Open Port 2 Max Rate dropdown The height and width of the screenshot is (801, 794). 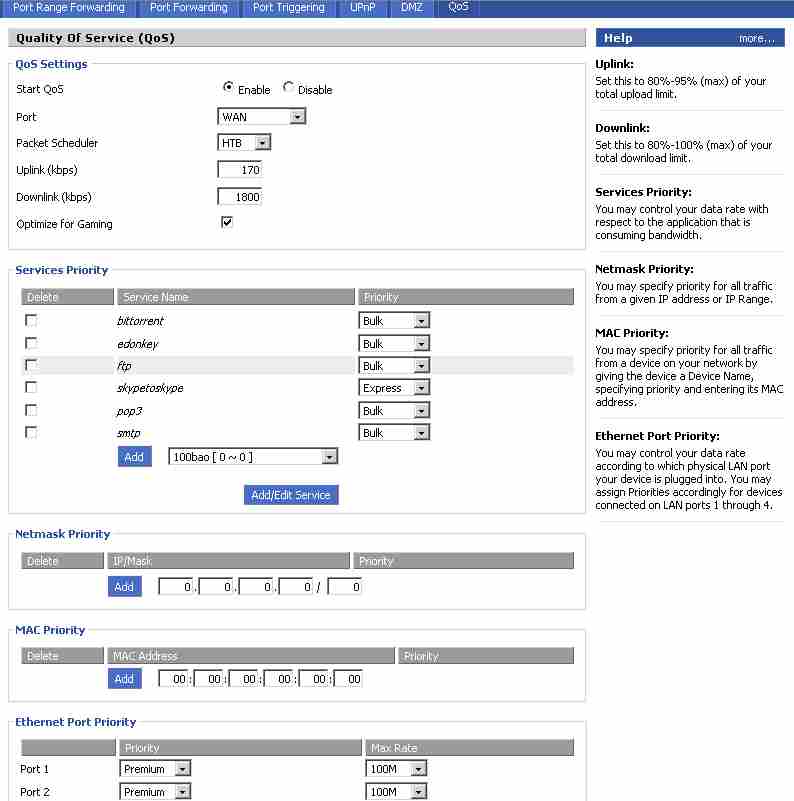396,791
